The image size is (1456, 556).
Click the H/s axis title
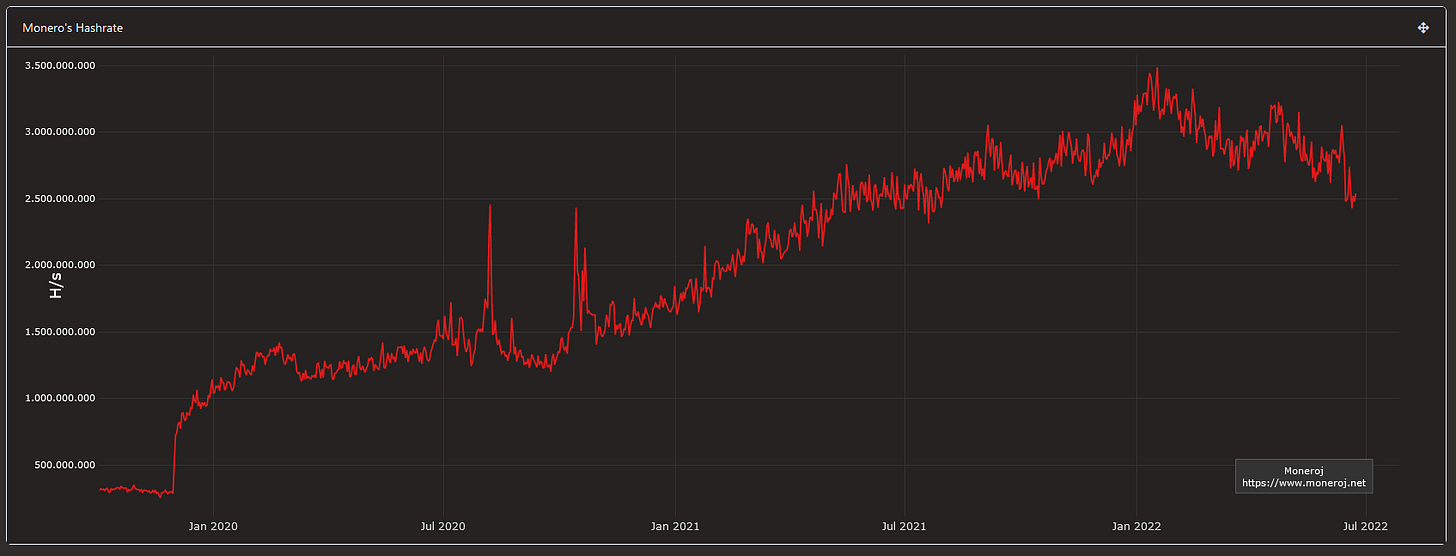[x=57, y=287]
